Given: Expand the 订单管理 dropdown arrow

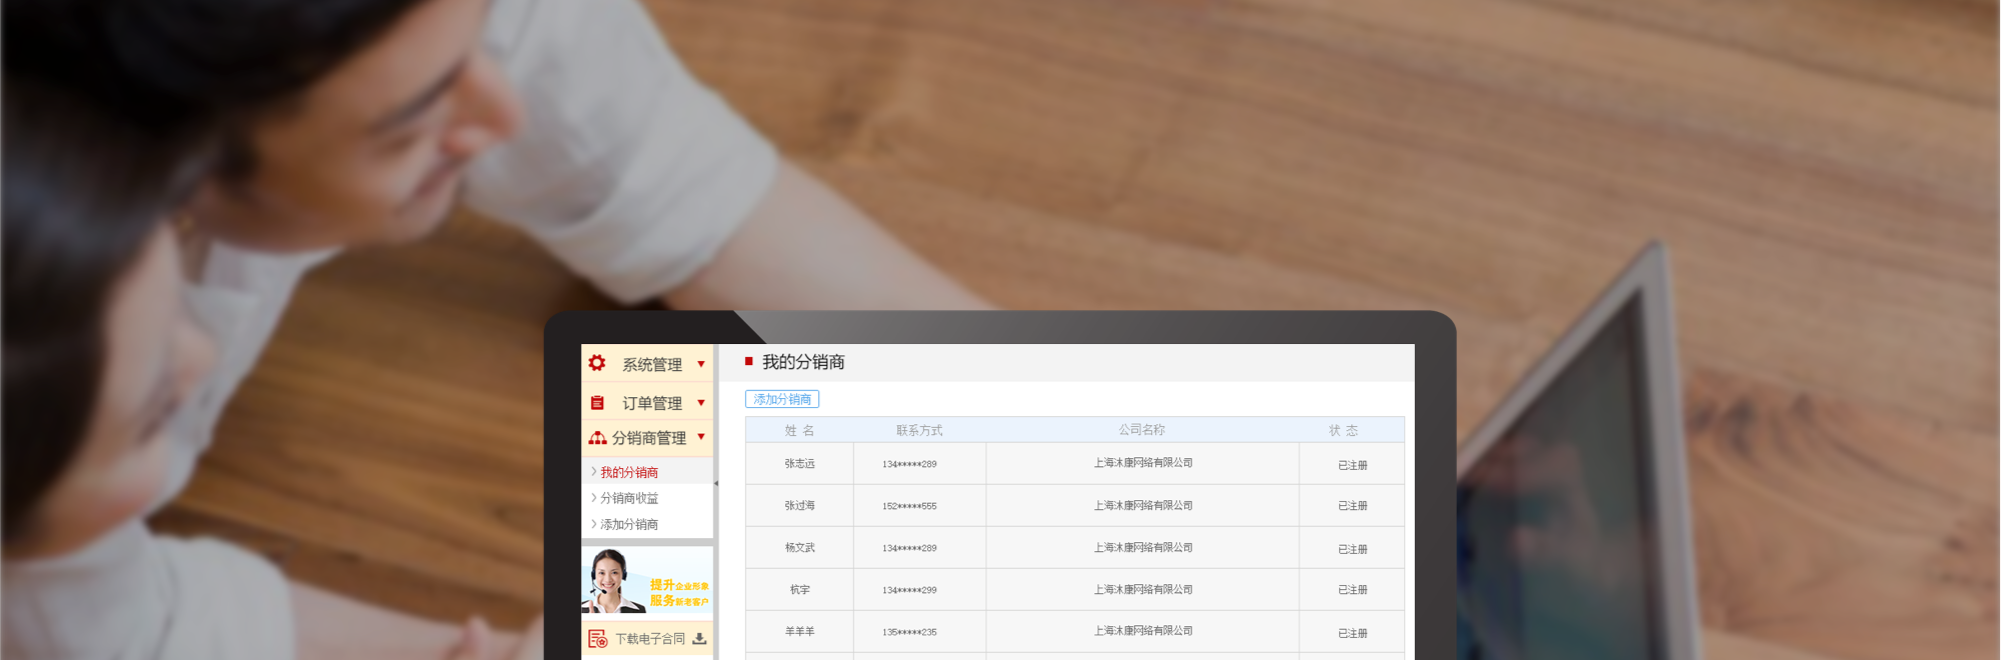Looking at the screenshot, I should pyautogui.click(x=701, y=403).
